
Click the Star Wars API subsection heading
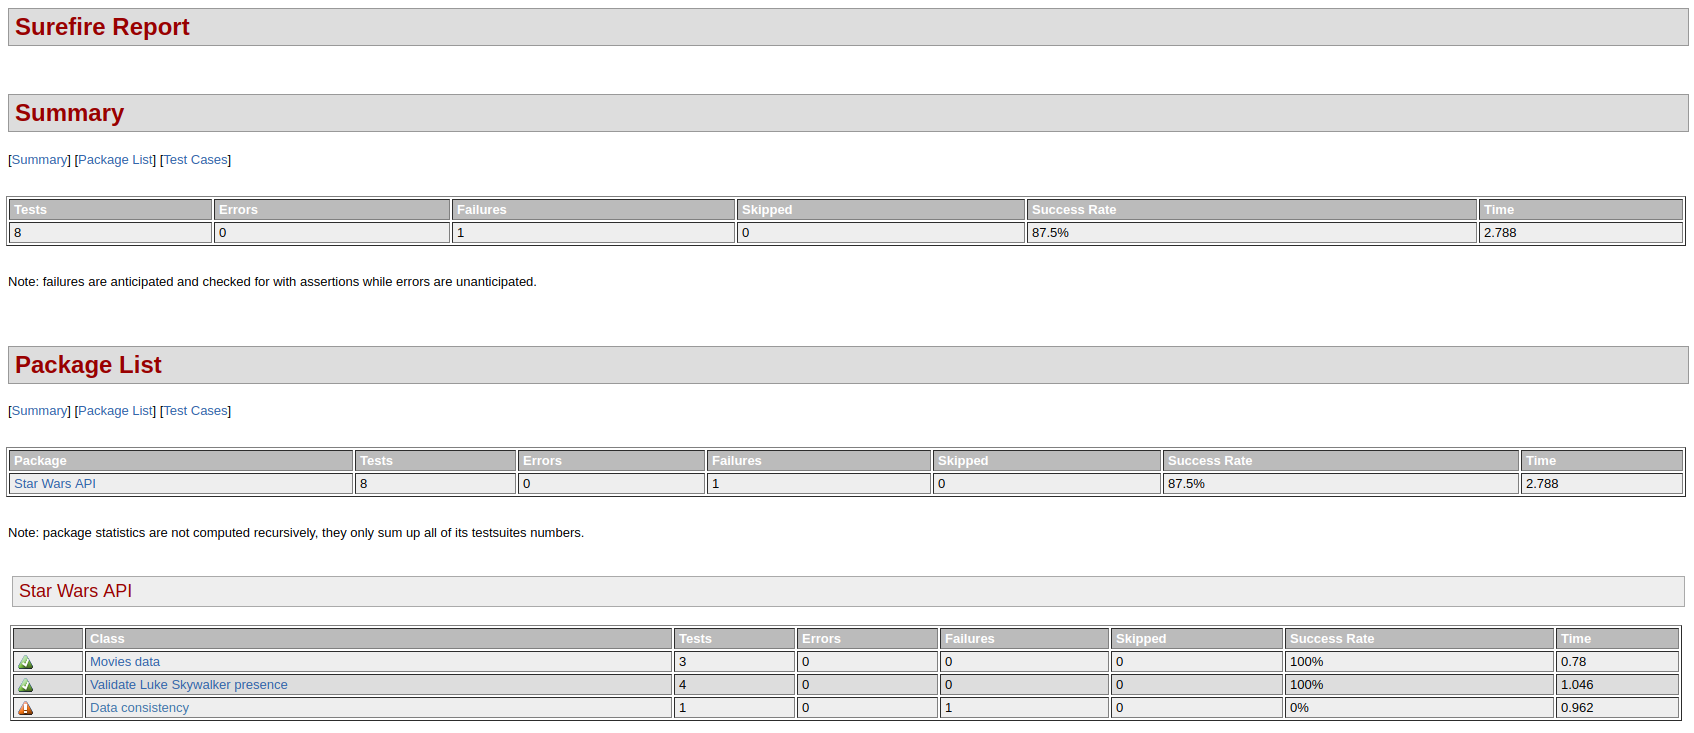tap(75, 591)
